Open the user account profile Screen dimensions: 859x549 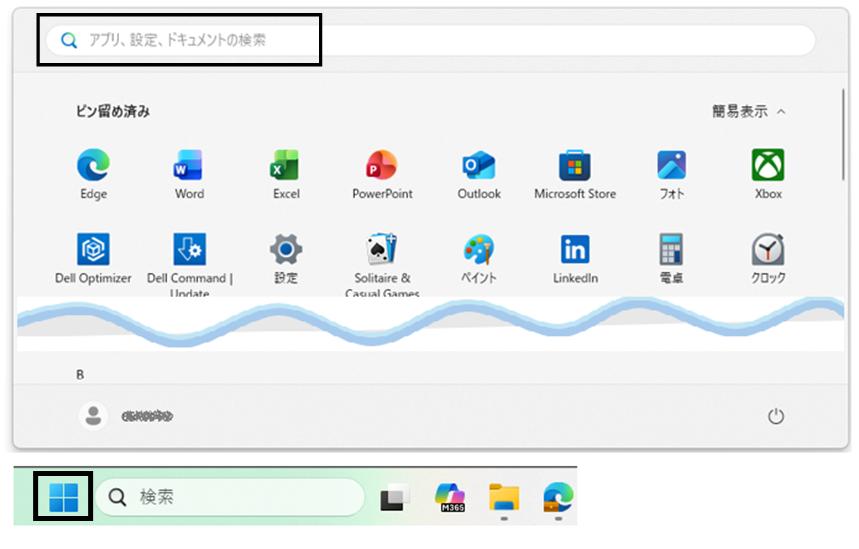[126, 416]
